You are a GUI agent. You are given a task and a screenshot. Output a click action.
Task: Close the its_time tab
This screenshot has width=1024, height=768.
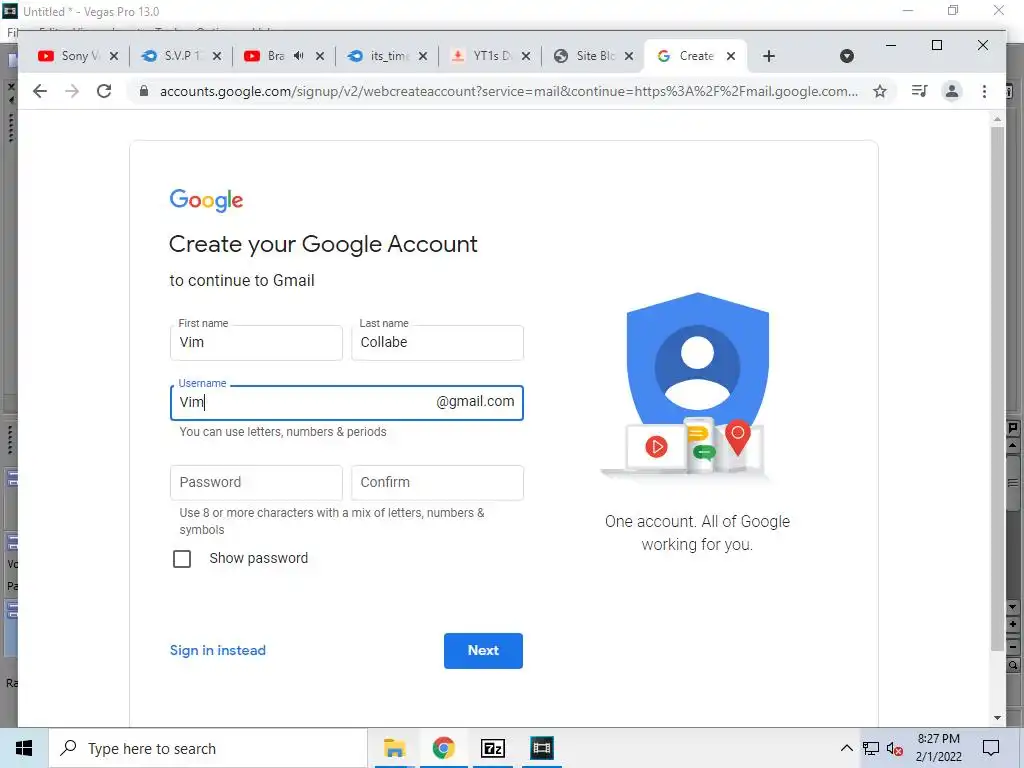[423, 56]
